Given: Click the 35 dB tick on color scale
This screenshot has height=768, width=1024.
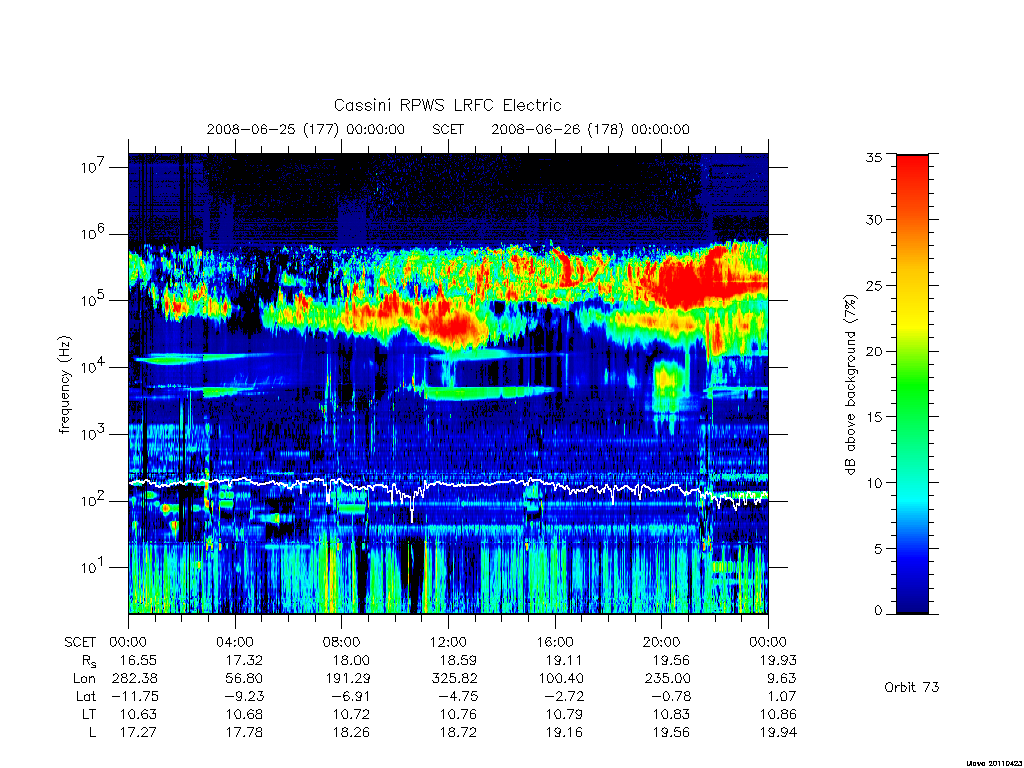Looking at the screenshot, I should [873, 157].
